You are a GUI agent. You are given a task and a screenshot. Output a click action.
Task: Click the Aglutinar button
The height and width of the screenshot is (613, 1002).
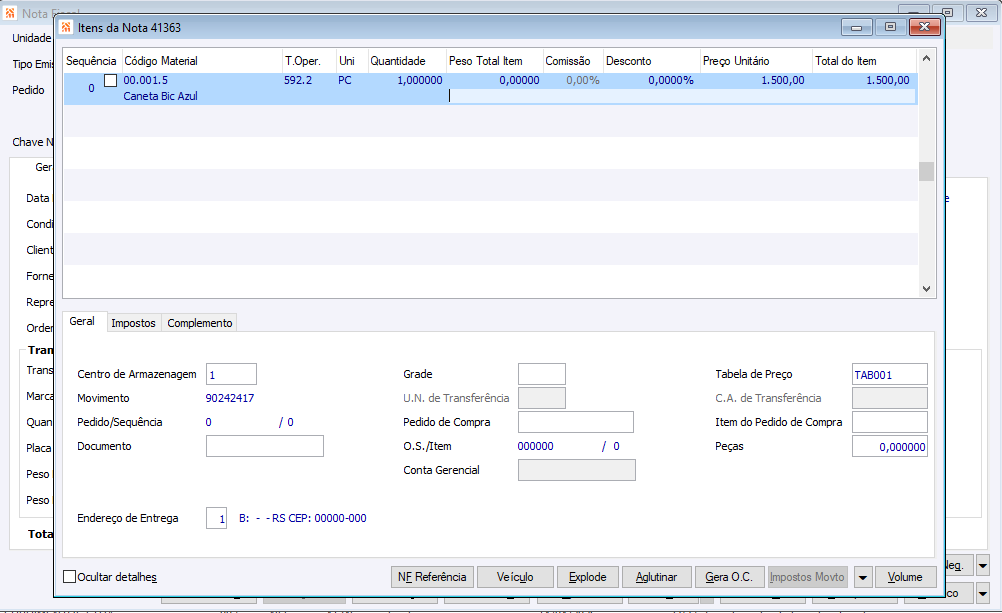click(x=656, y=577)
